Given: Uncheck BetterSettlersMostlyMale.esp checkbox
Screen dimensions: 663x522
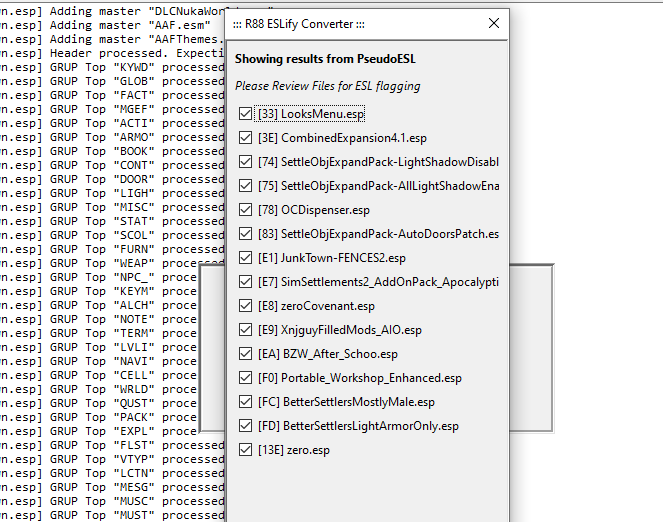Looking at the screenshot, I should (246, 402).
